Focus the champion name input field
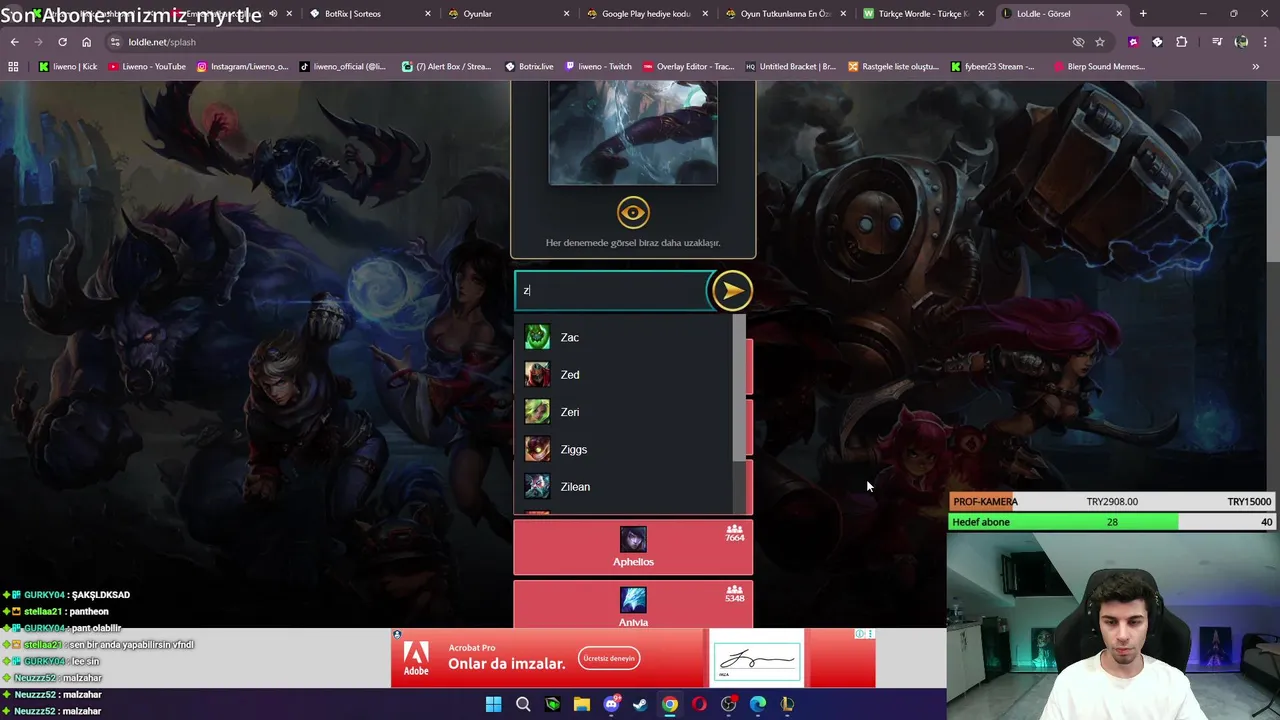 612,290
